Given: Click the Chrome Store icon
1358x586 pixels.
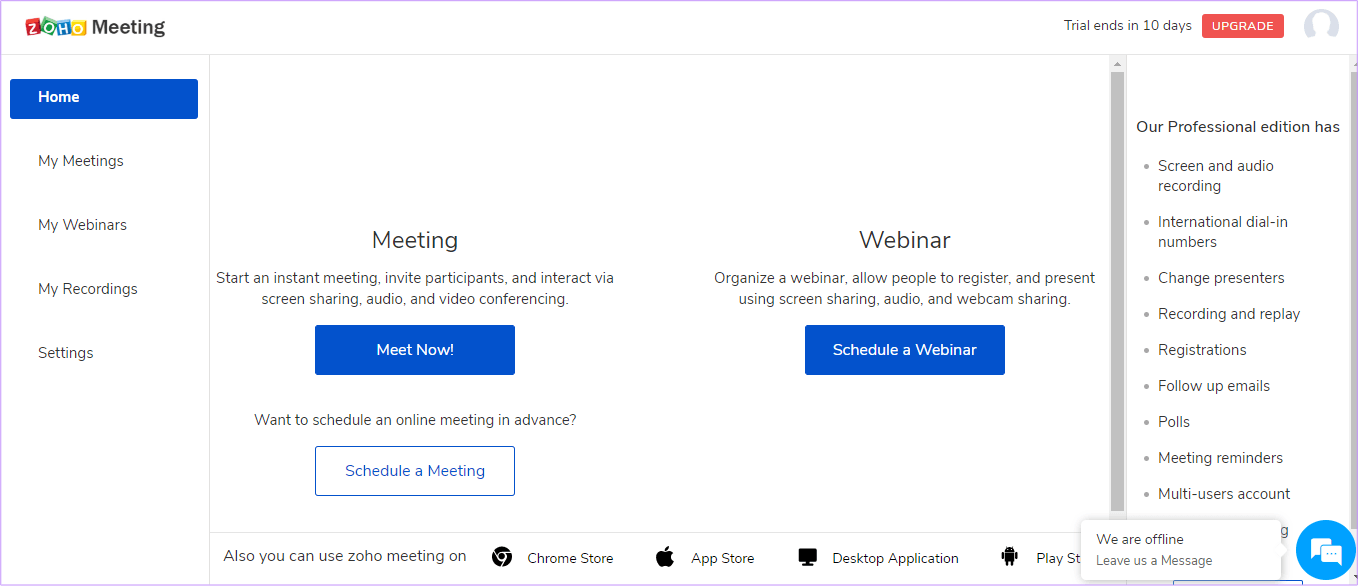Looking at the screenshot, I should click(502, 558).
